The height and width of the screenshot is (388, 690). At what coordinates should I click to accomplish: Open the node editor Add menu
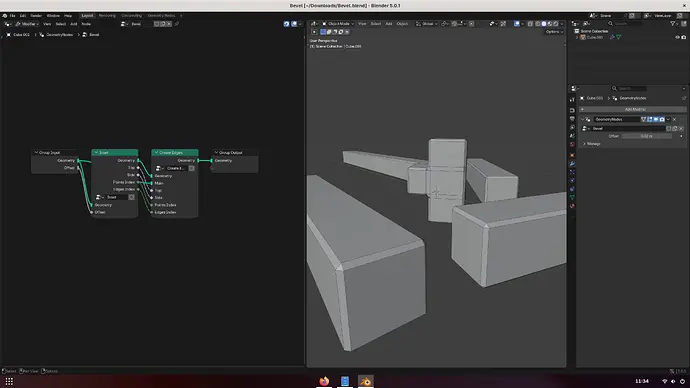[x=74, y=24]
